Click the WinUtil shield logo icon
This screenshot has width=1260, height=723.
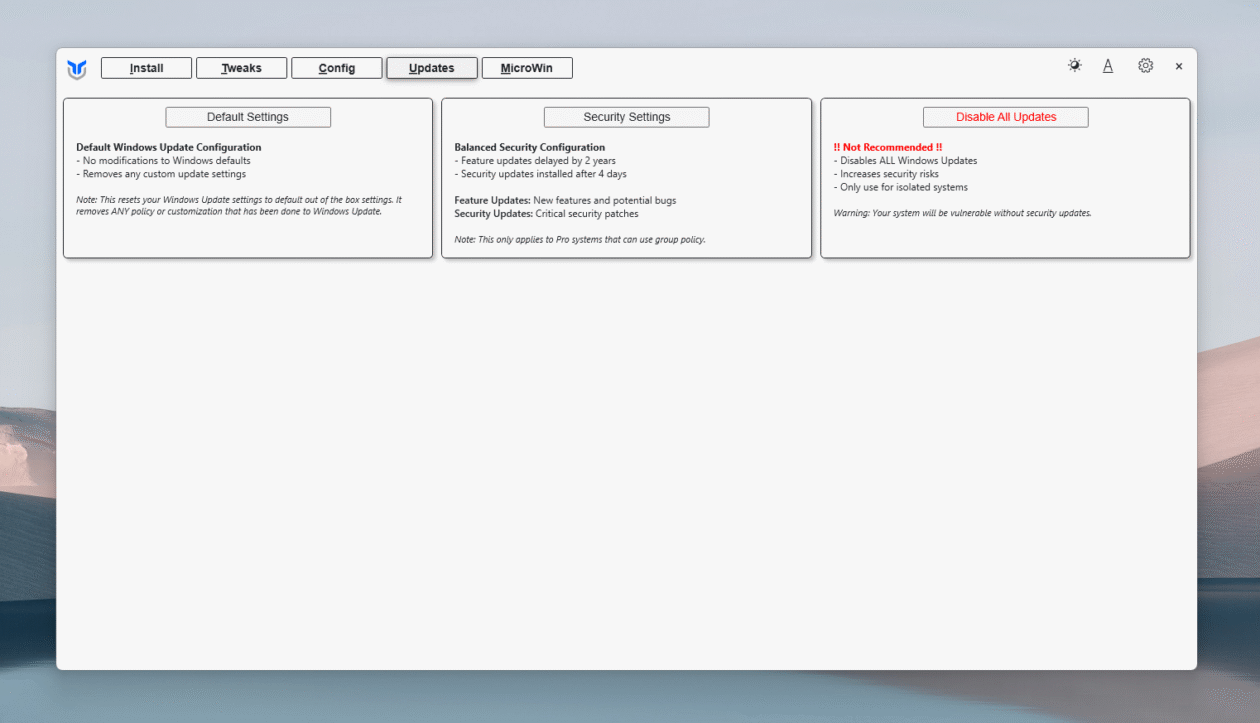pyautogui.click(x=77, y=69)
